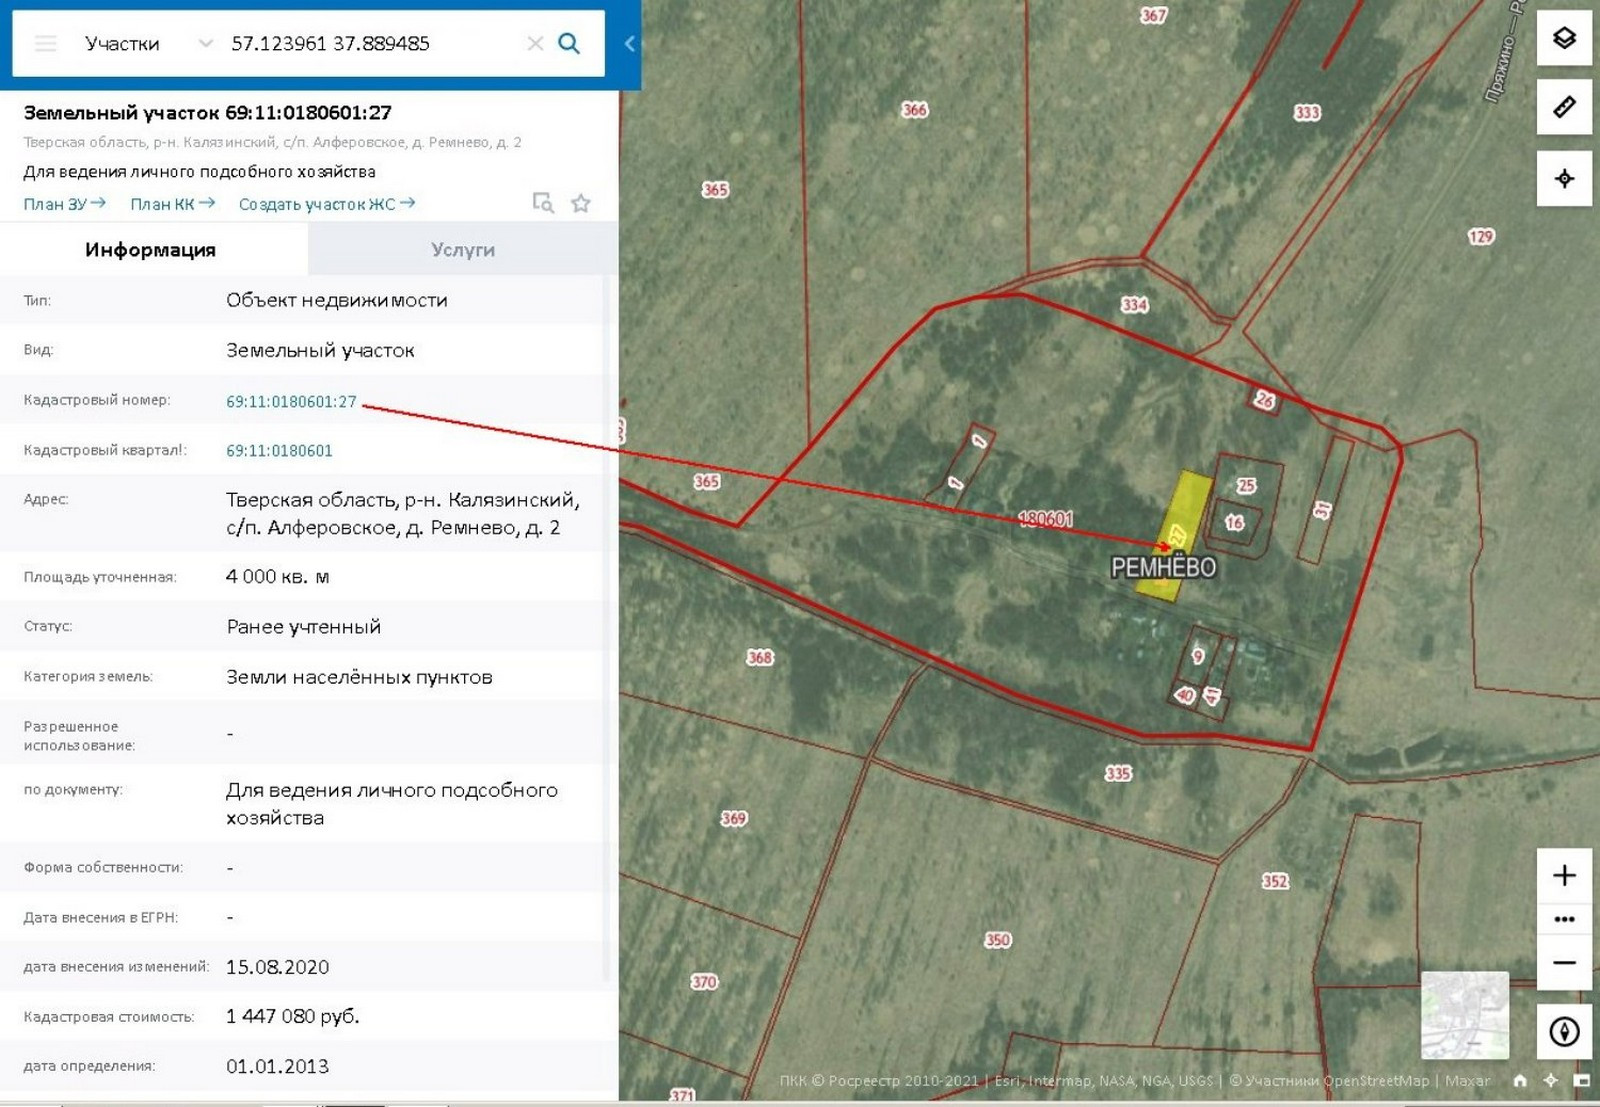Viewport: 1600px width, 1107px height.
Task: Select the ruler measurement tool
Action: tap(1564, 107)
